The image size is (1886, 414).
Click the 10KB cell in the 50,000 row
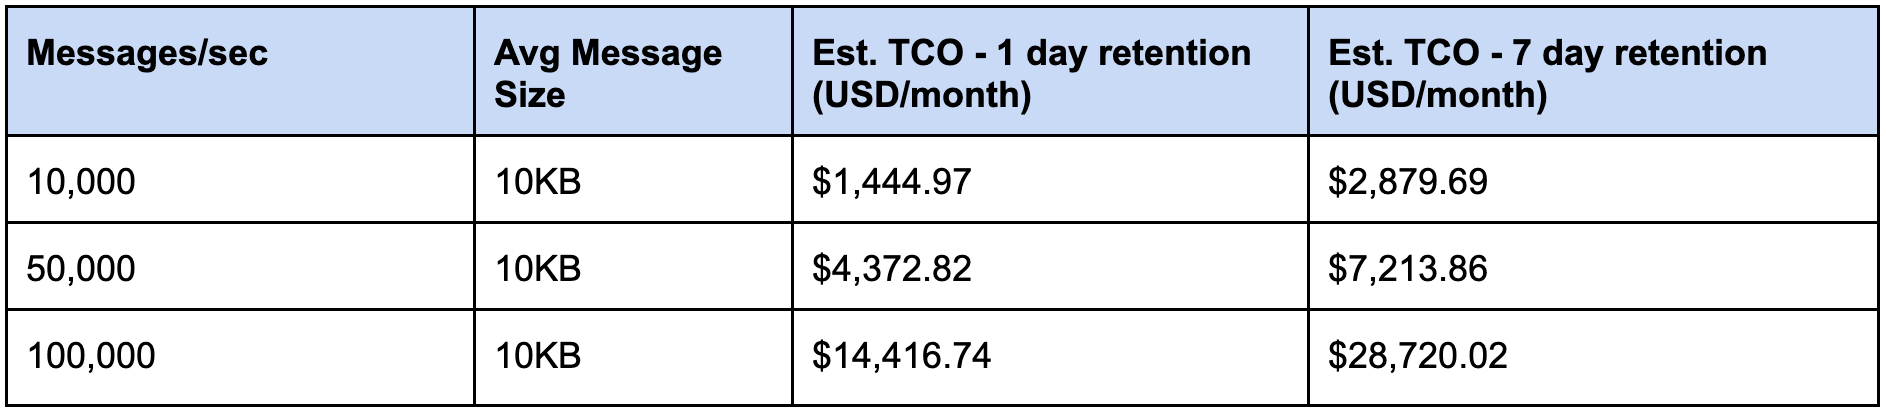point(538,268)
